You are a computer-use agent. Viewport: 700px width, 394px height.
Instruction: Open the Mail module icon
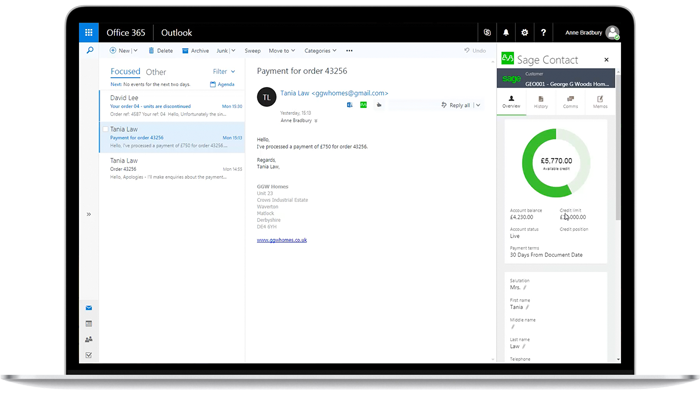pyautogui.click(x=89, y=308)
